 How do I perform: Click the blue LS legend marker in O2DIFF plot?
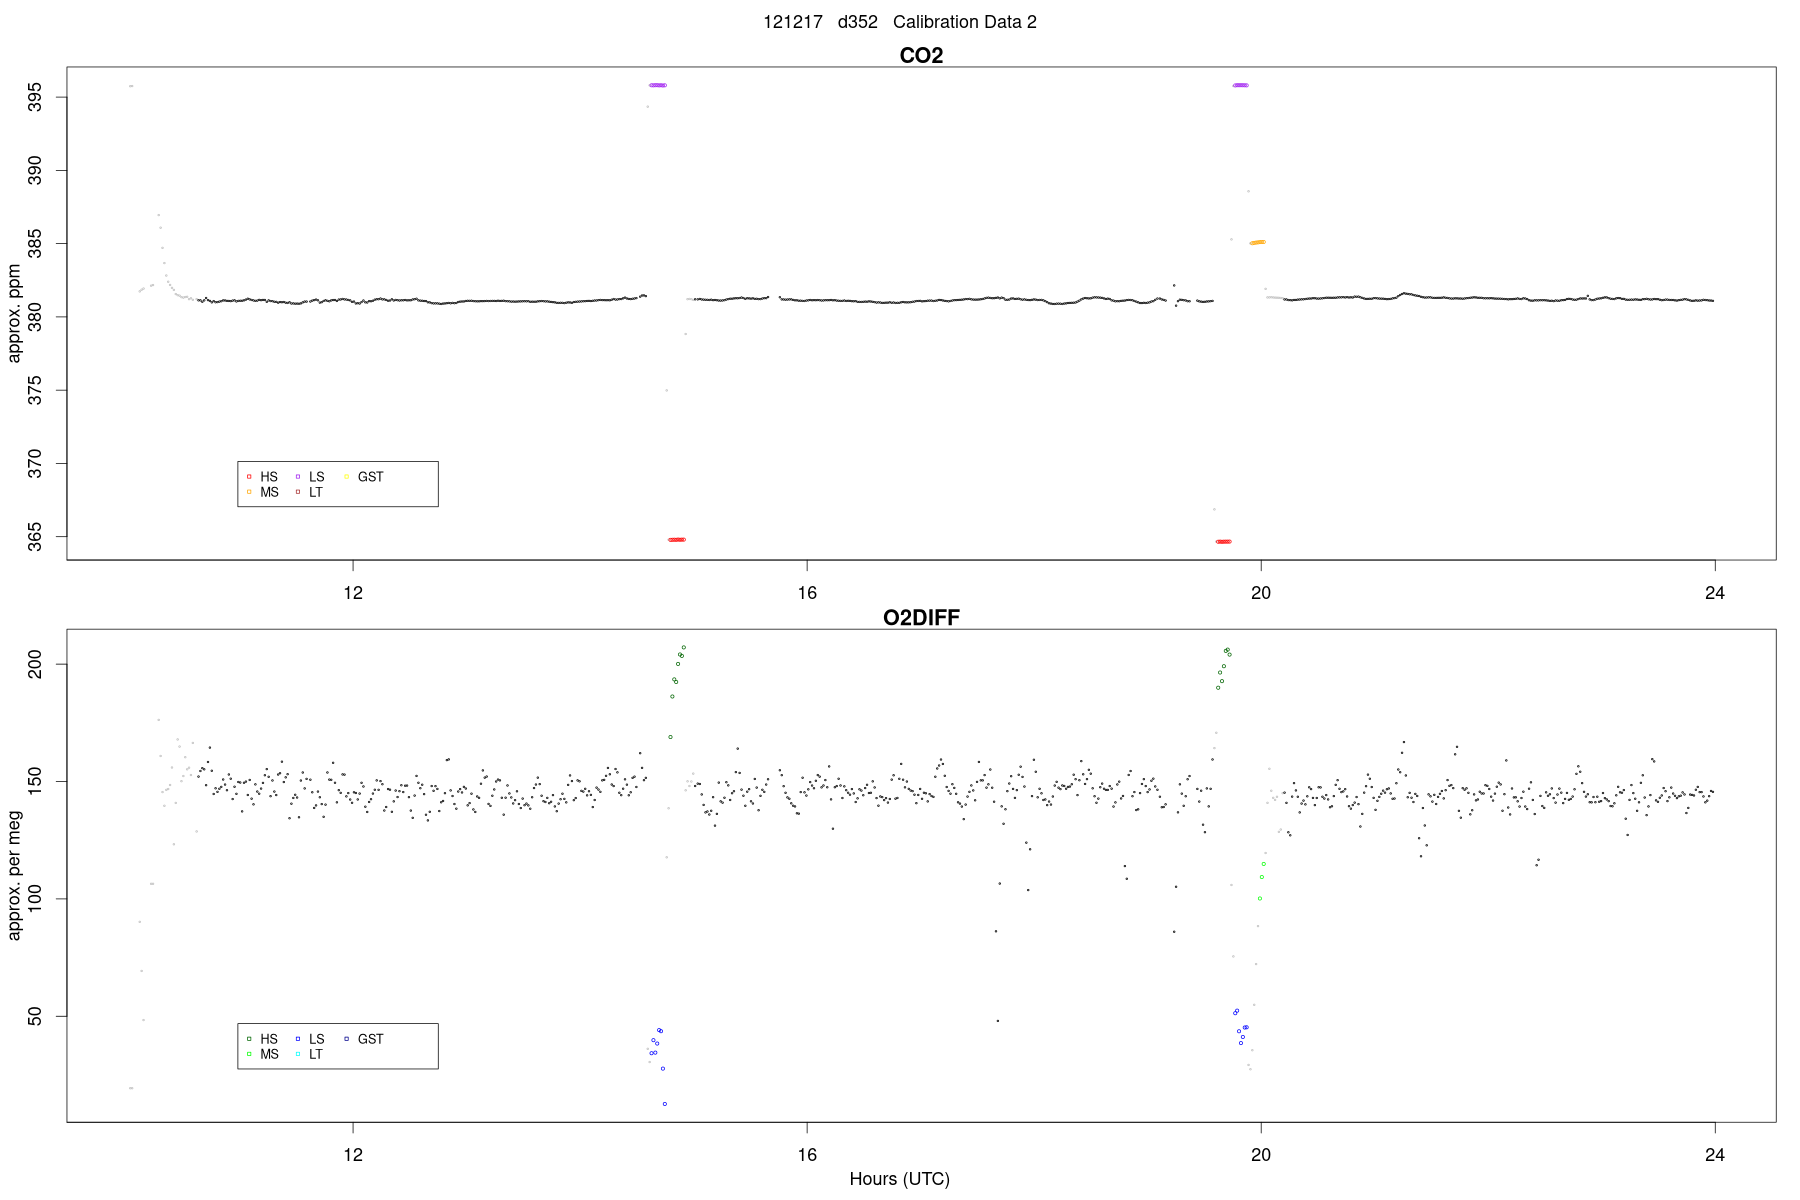pos(298,1039)
